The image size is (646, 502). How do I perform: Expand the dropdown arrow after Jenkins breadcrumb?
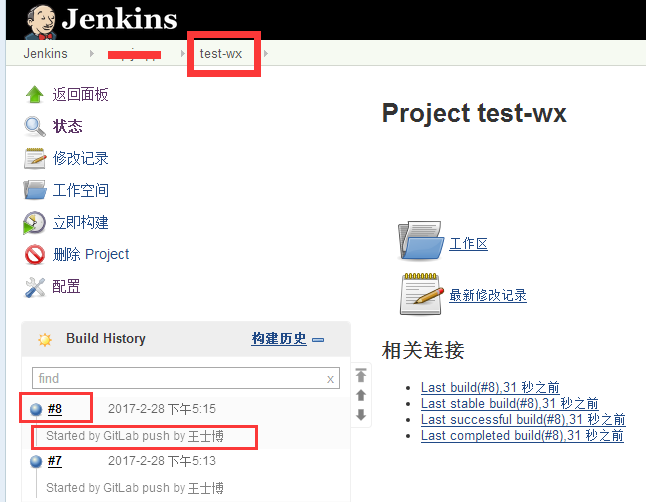(x=92, y=53)
